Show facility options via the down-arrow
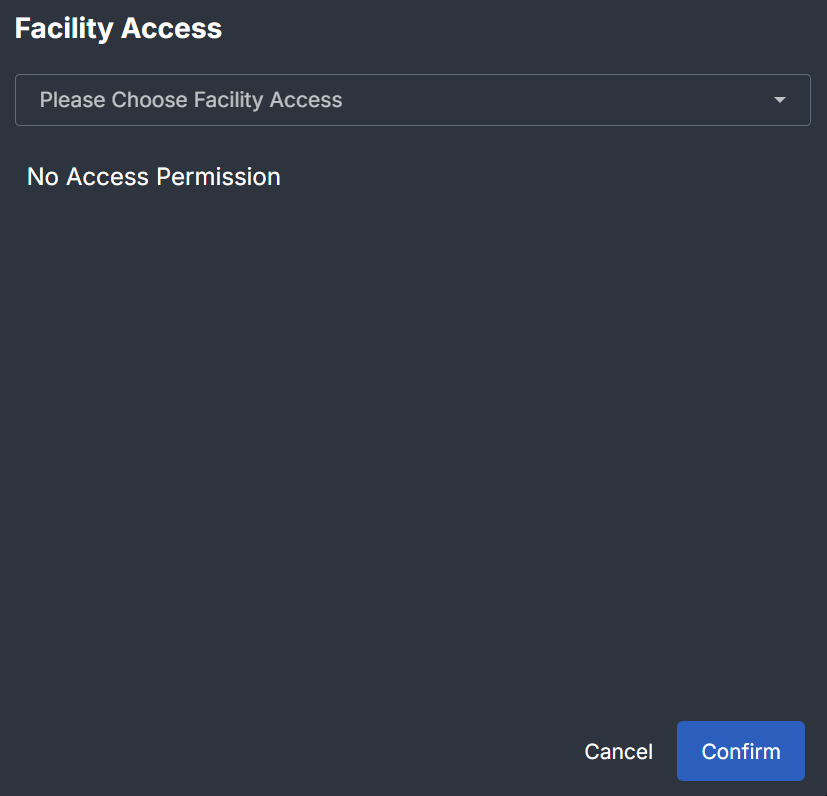827x796 pixels. coord(779,100)
